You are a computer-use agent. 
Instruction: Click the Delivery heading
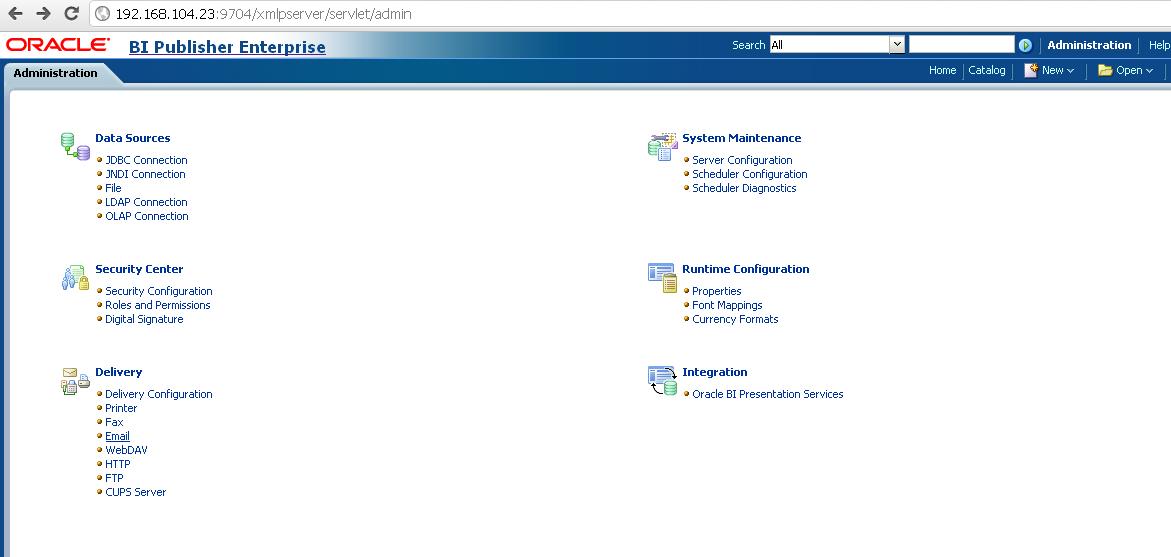pos(119,372)
